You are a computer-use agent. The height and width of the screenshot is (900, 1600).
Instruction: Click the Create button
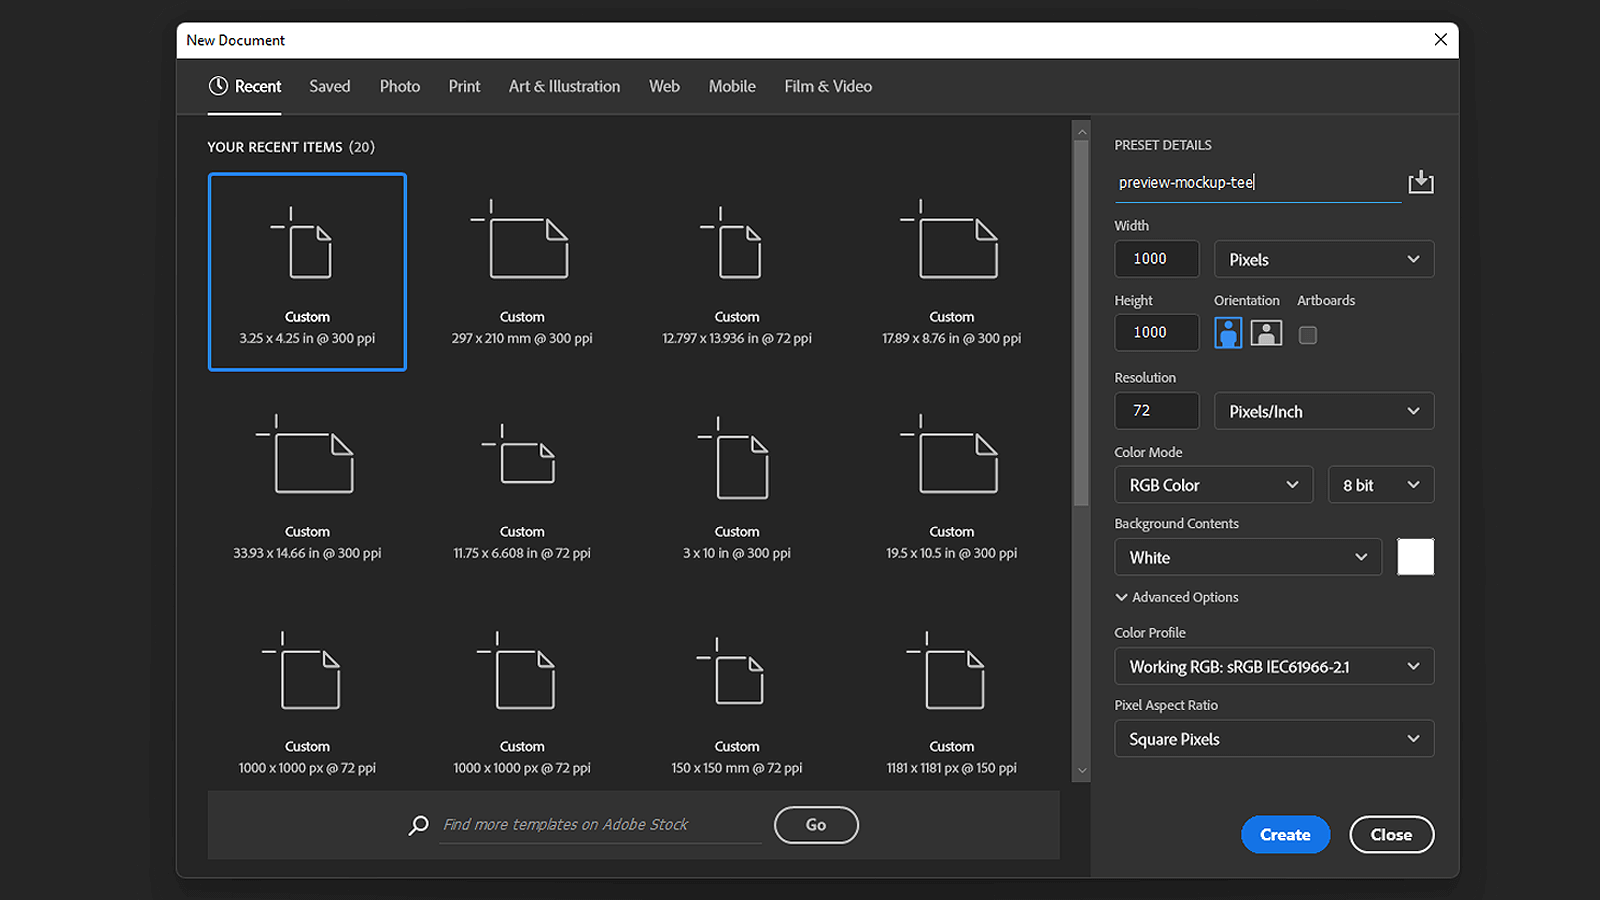(1286, 834)
